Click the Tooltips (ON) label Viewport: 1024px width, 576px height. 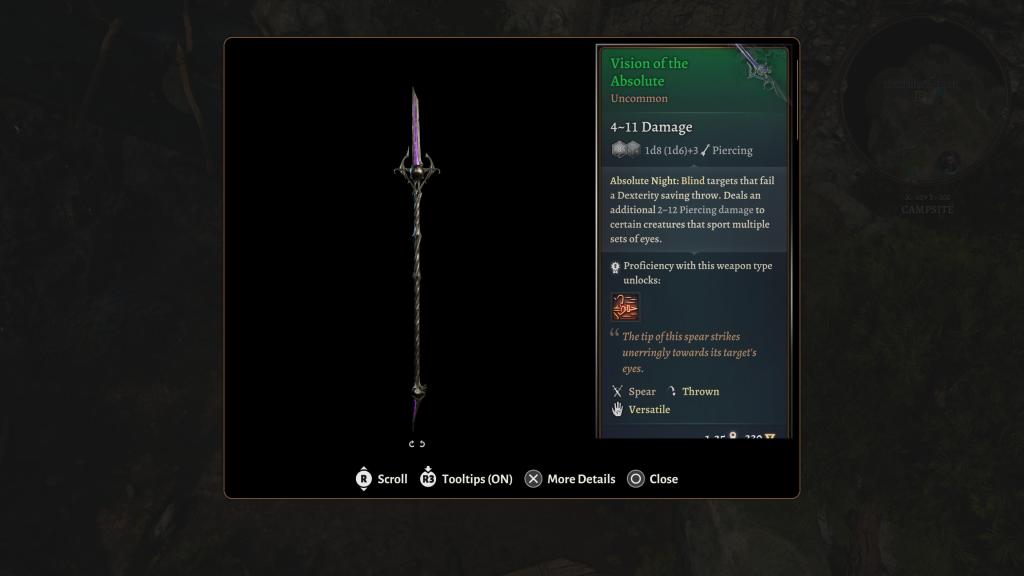pyautogui.click(x=477, y=479)
